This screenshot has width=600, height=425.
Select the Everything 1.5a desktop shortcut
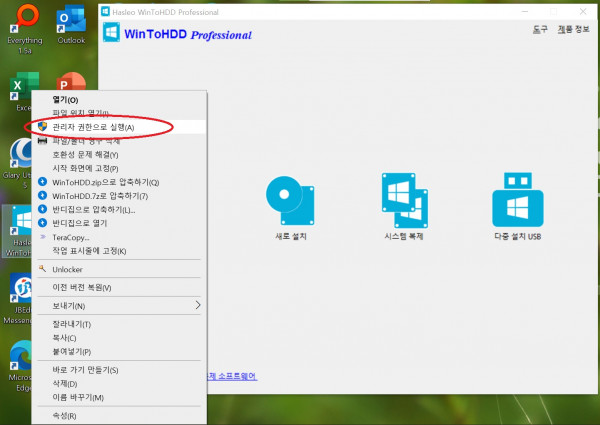[x=25, y=29]
